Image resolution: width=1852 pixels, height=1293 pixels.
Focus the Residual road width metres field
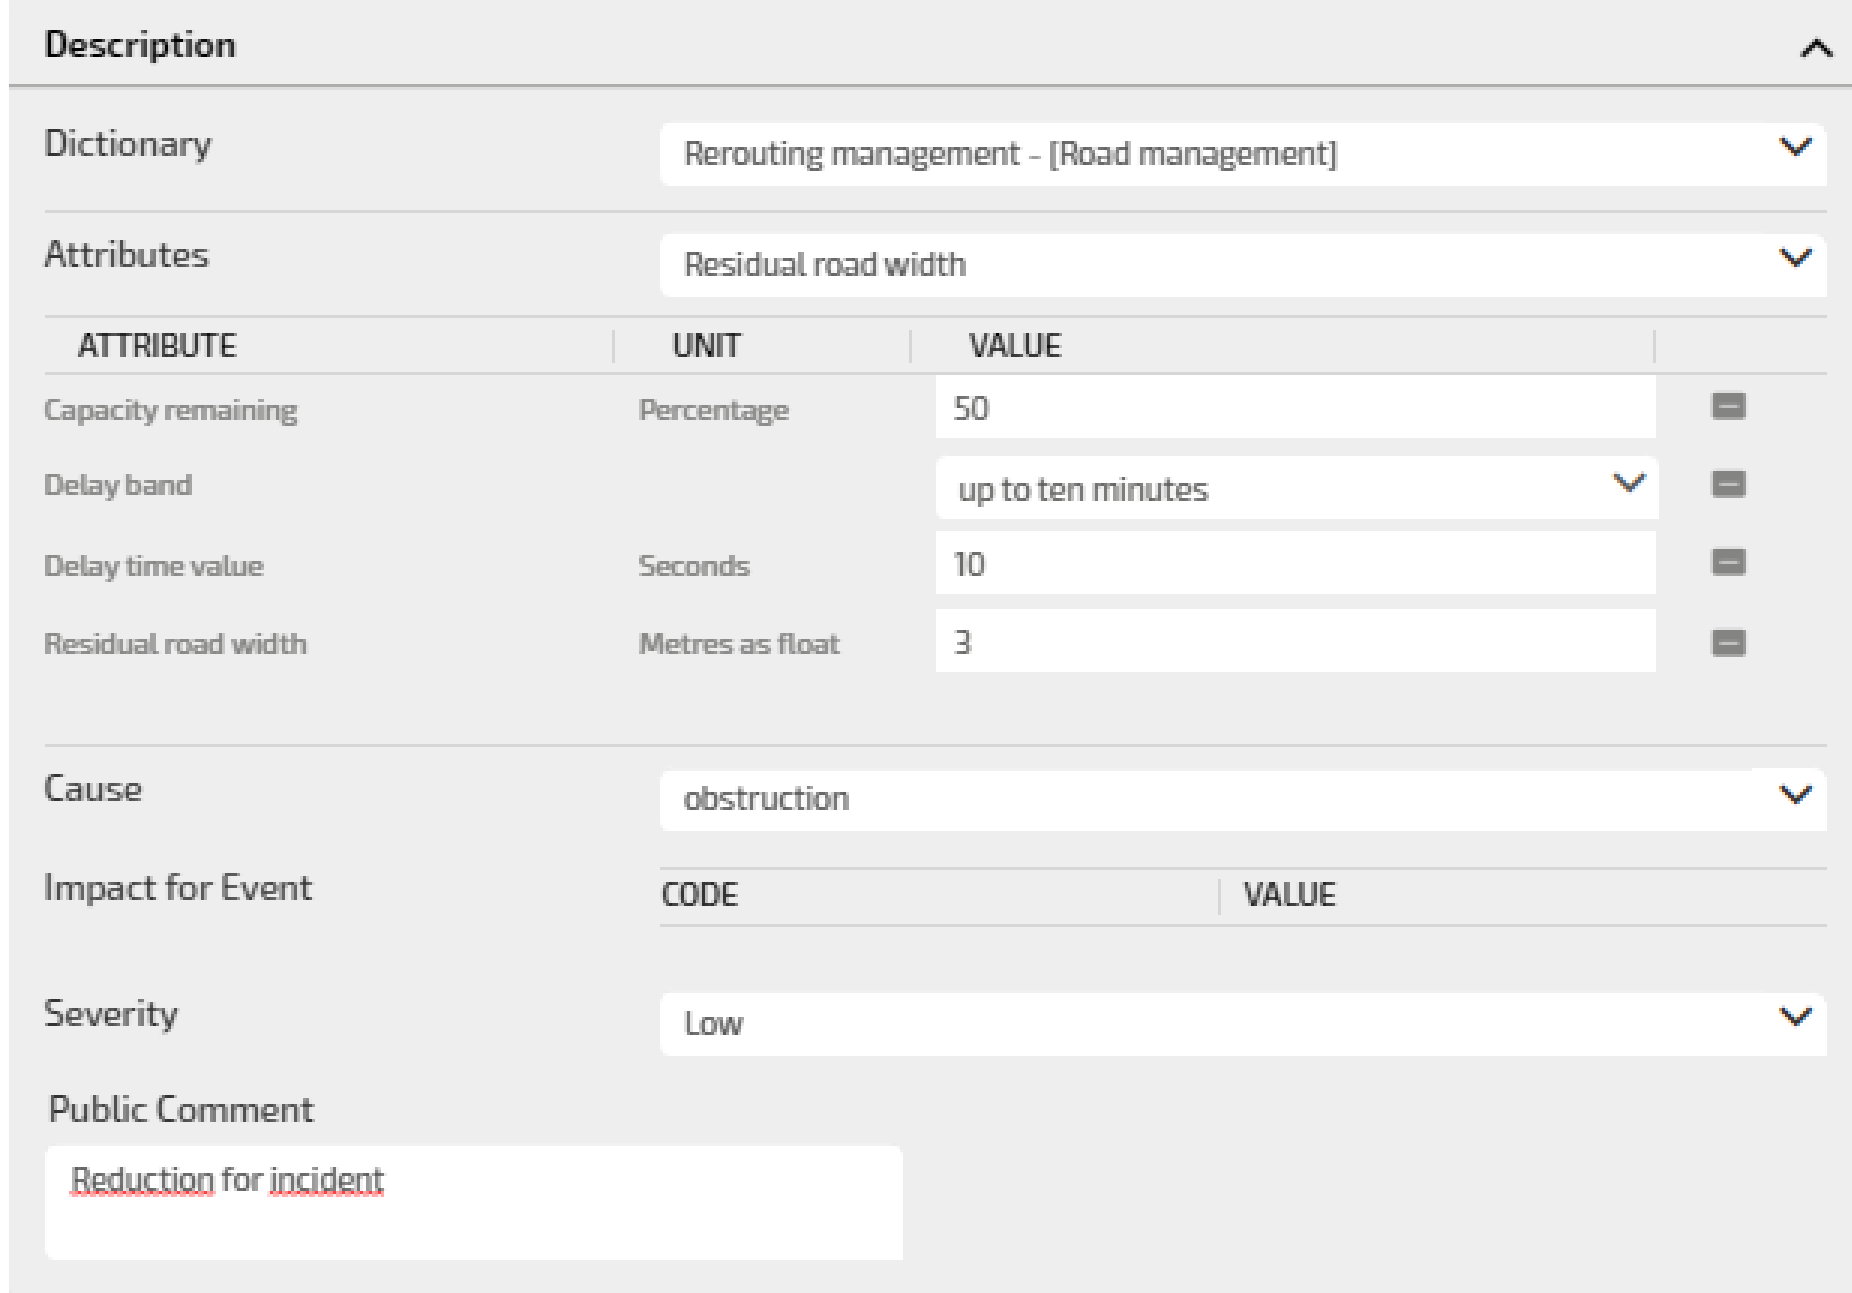tap(1295, 642)
